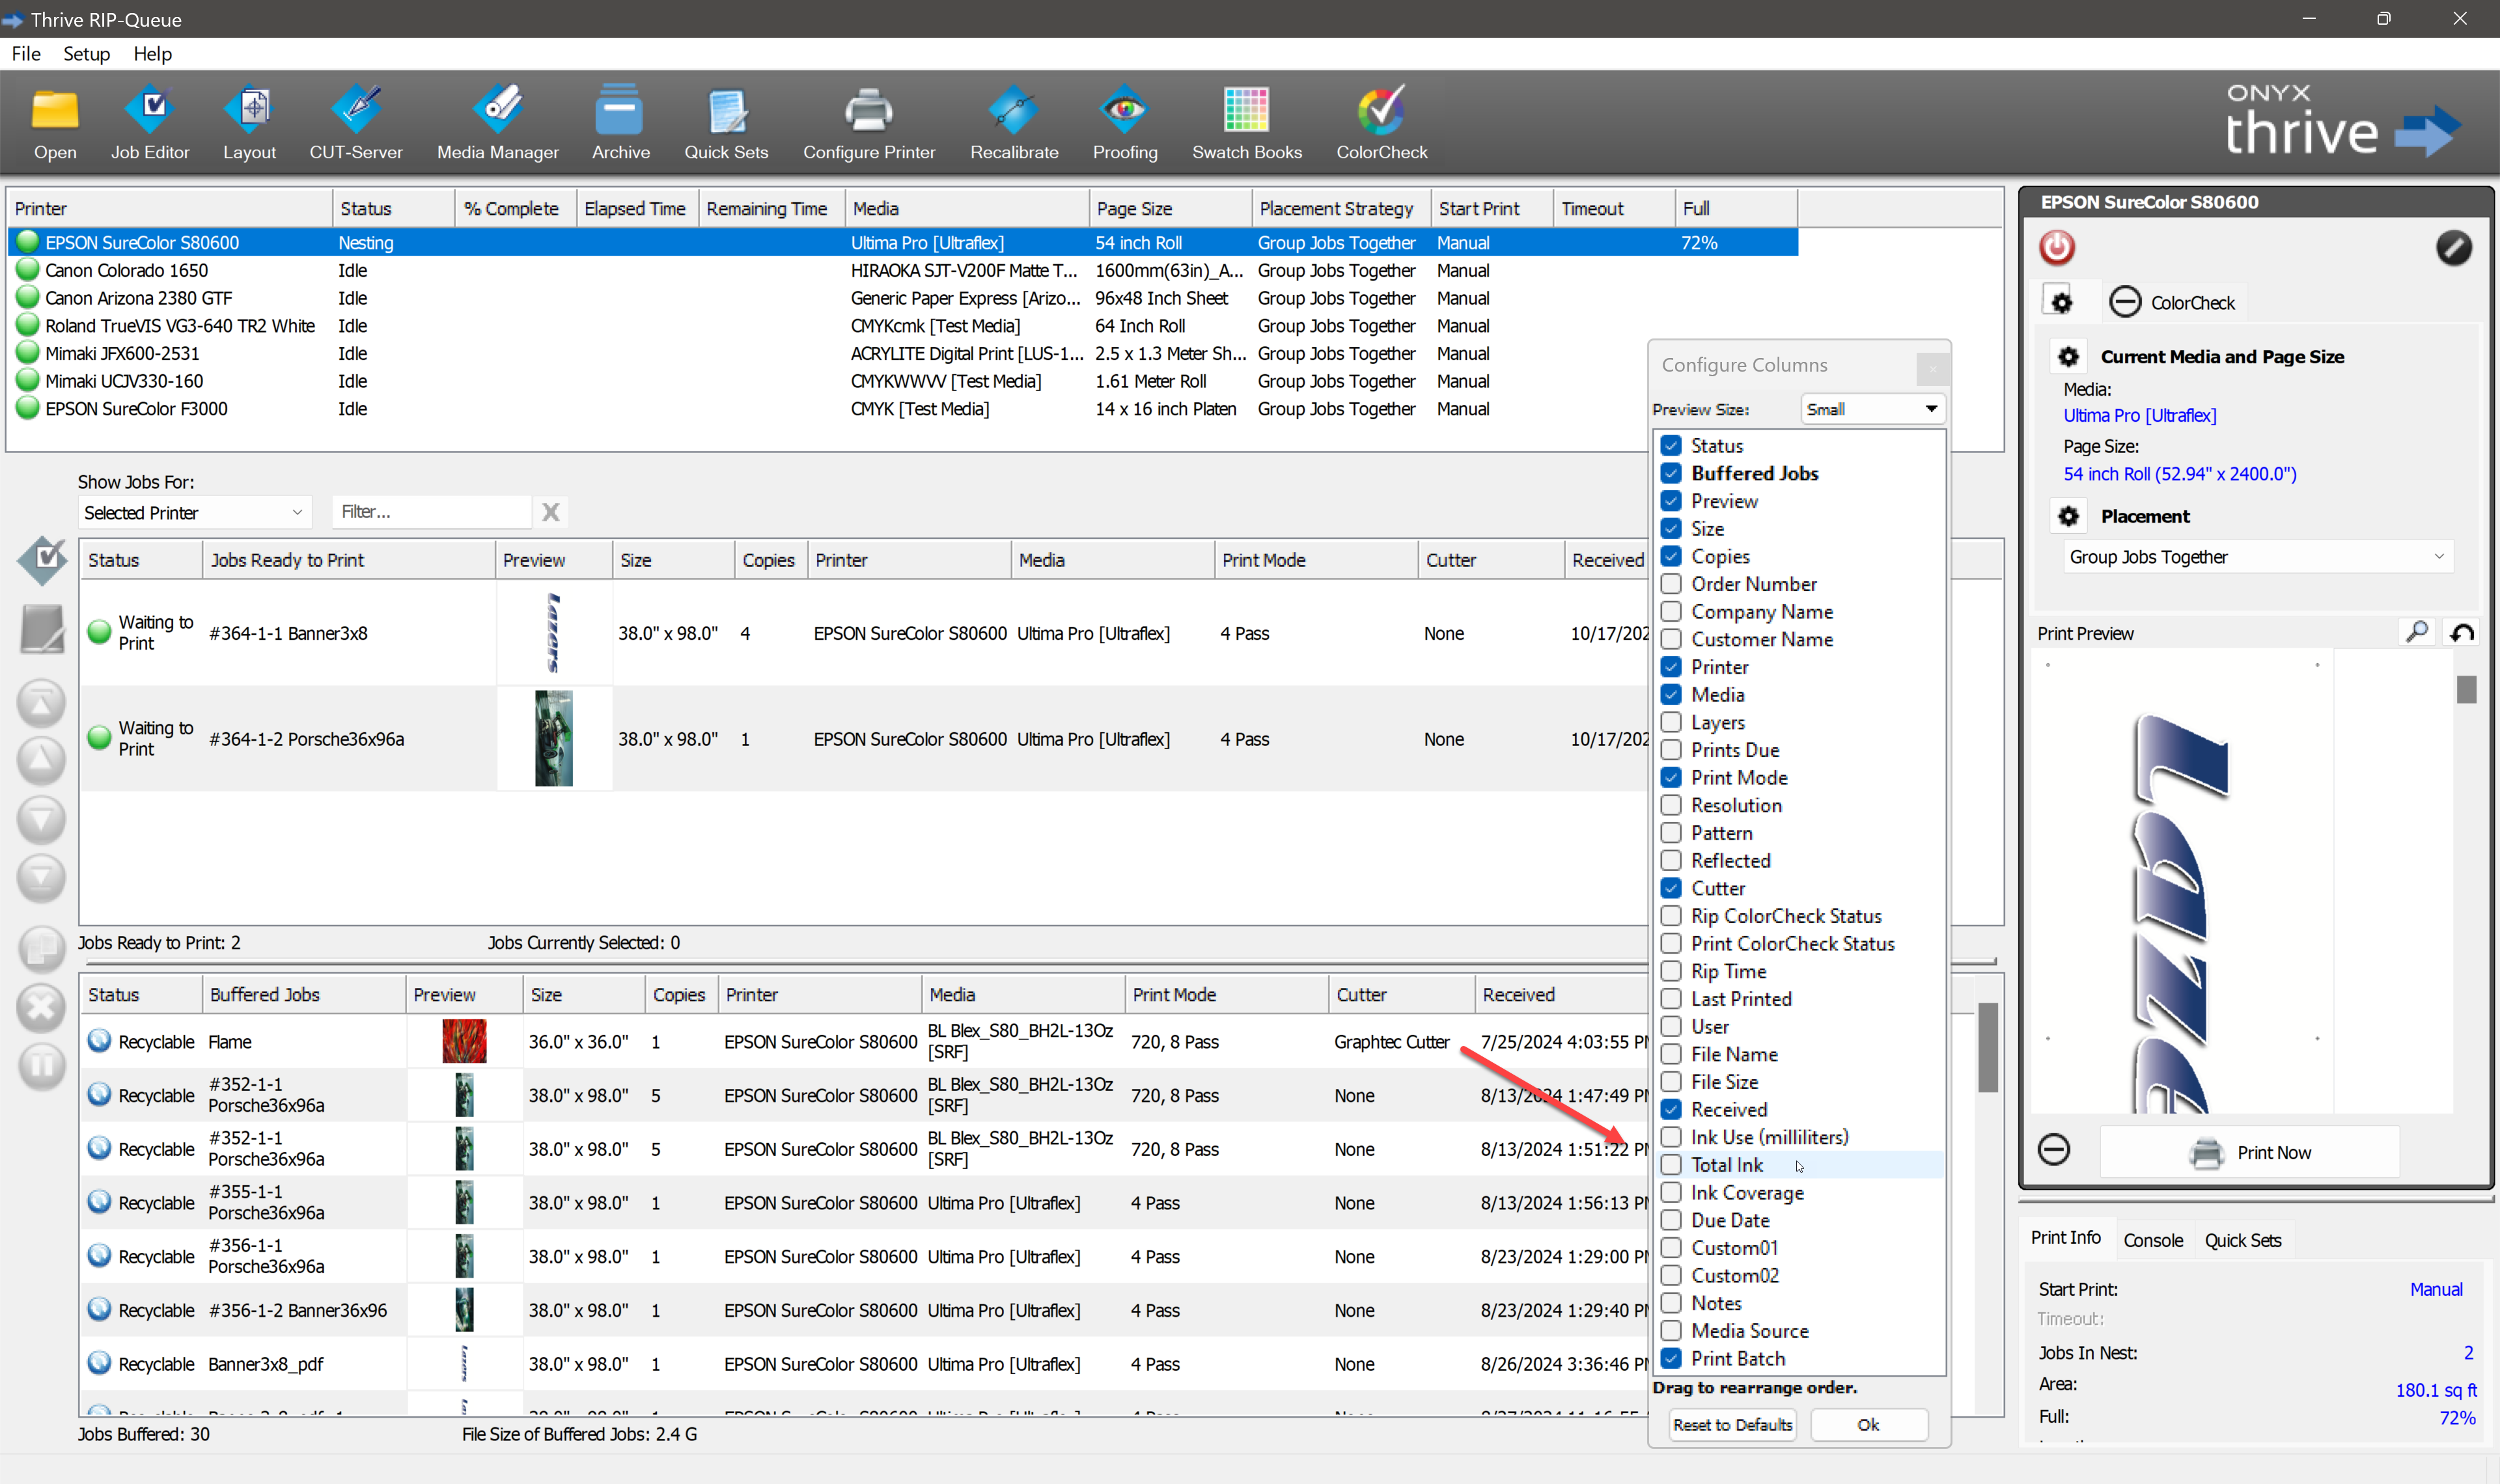Open the Show Jobs For dropdown
Screen dimensions: 2500x1484
(x=194, y=513)
